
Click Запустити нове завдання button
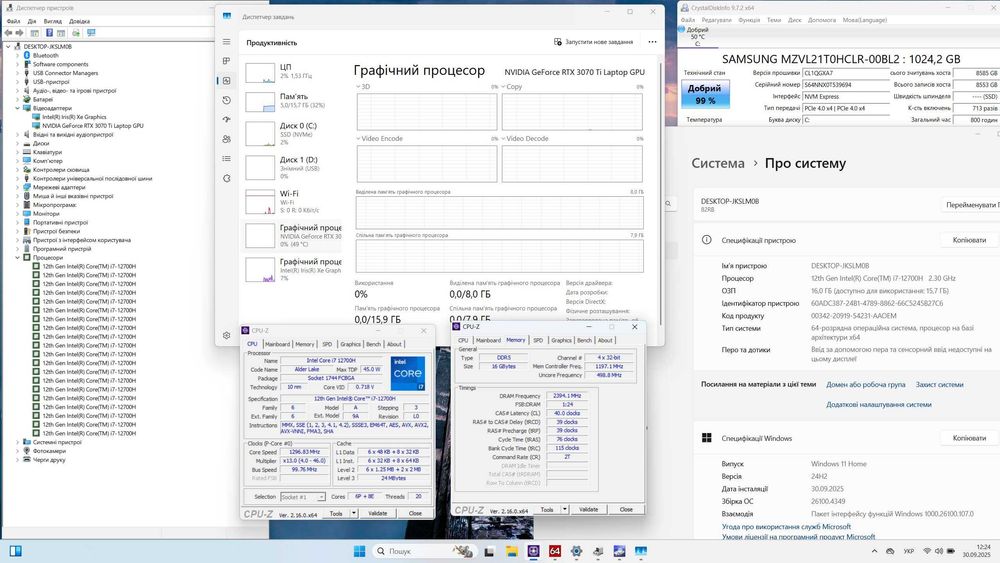point(594,42)
